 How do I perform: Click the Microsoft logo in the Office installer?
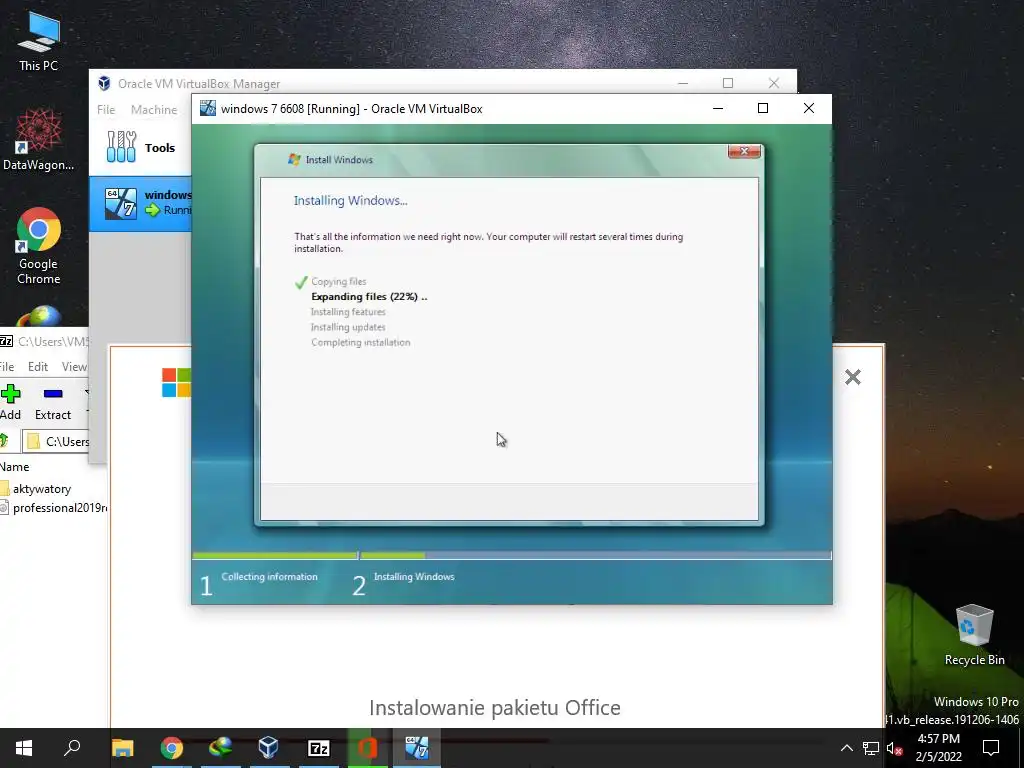[176, 383]
